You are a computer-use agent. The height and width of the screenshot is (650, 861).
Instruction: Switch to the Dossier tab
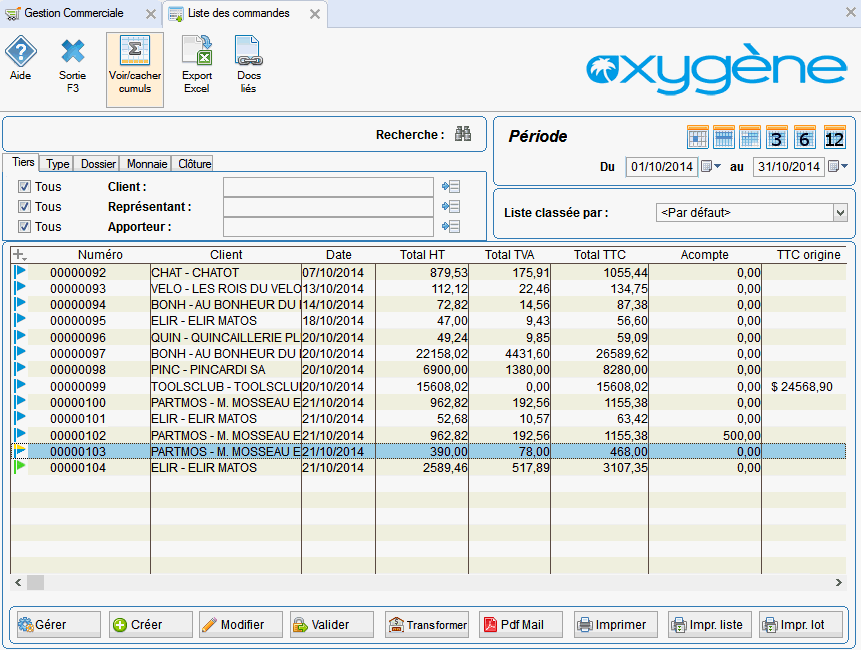pyautogui.click(x=98, y=164)
